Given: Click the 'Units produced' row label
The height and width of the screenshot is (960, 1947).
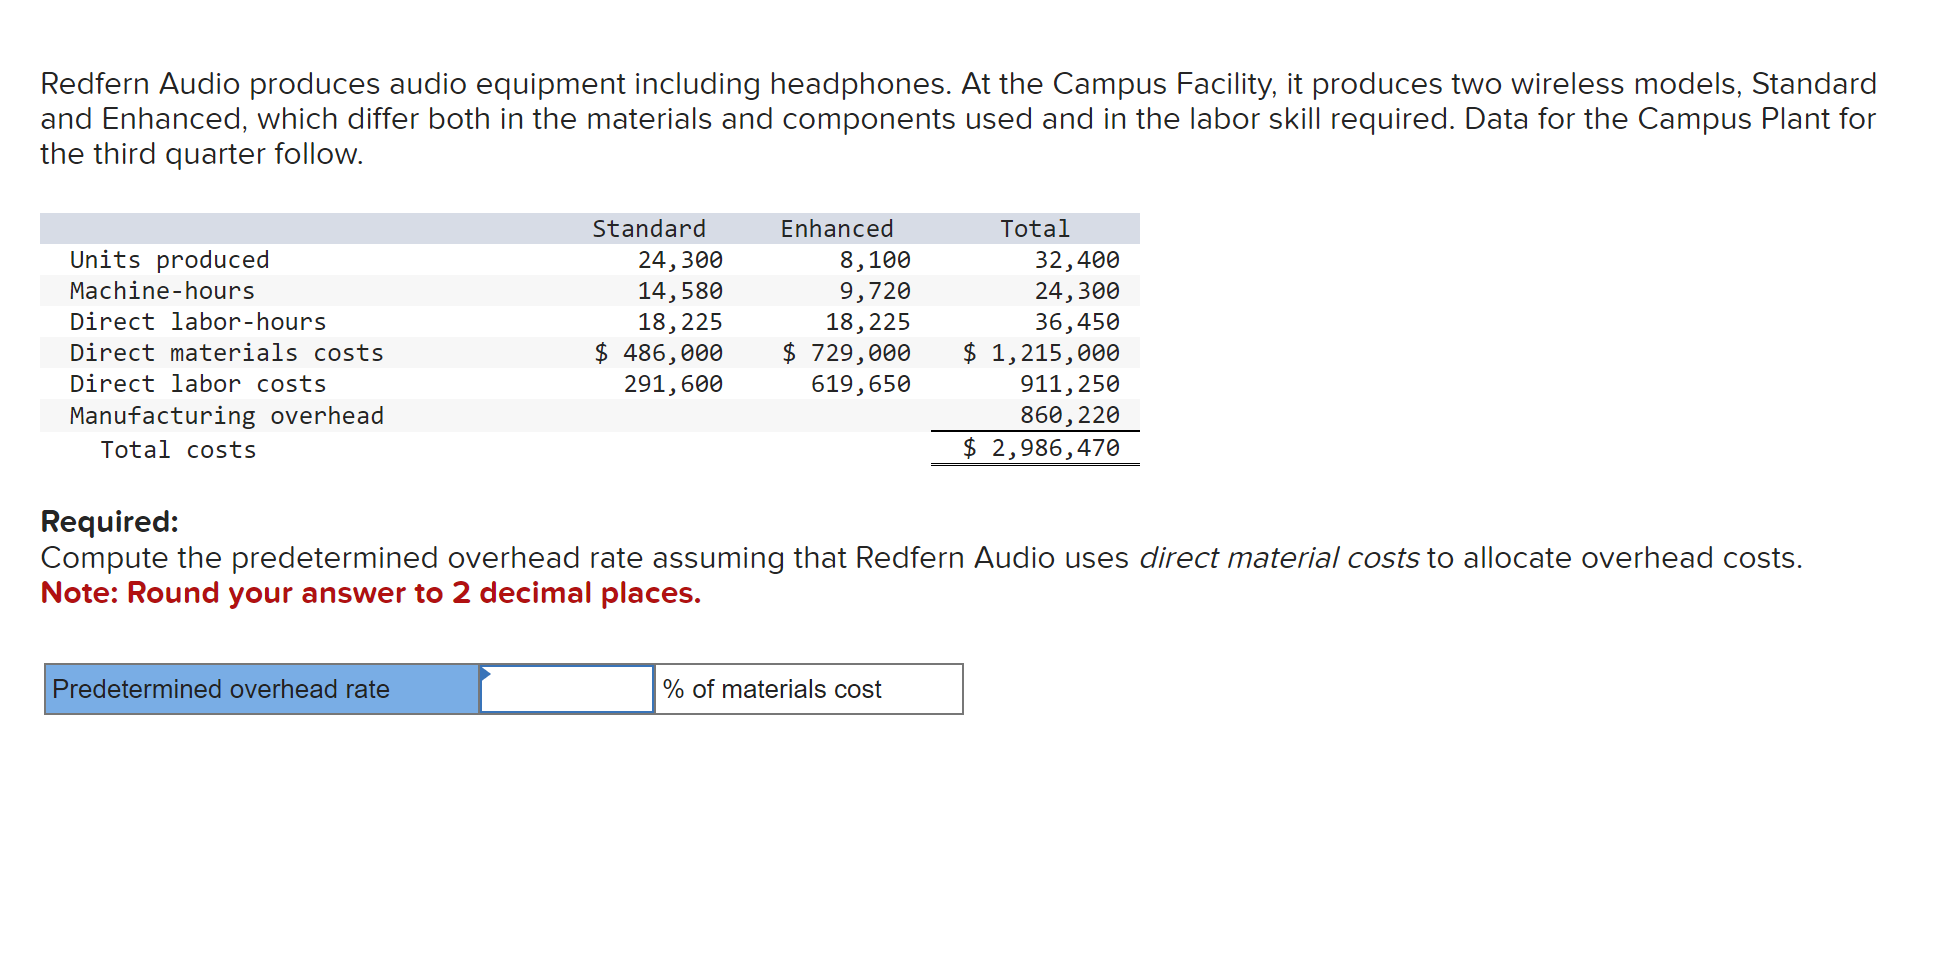Looking at the screenshot, I should (x=169, y=259).
